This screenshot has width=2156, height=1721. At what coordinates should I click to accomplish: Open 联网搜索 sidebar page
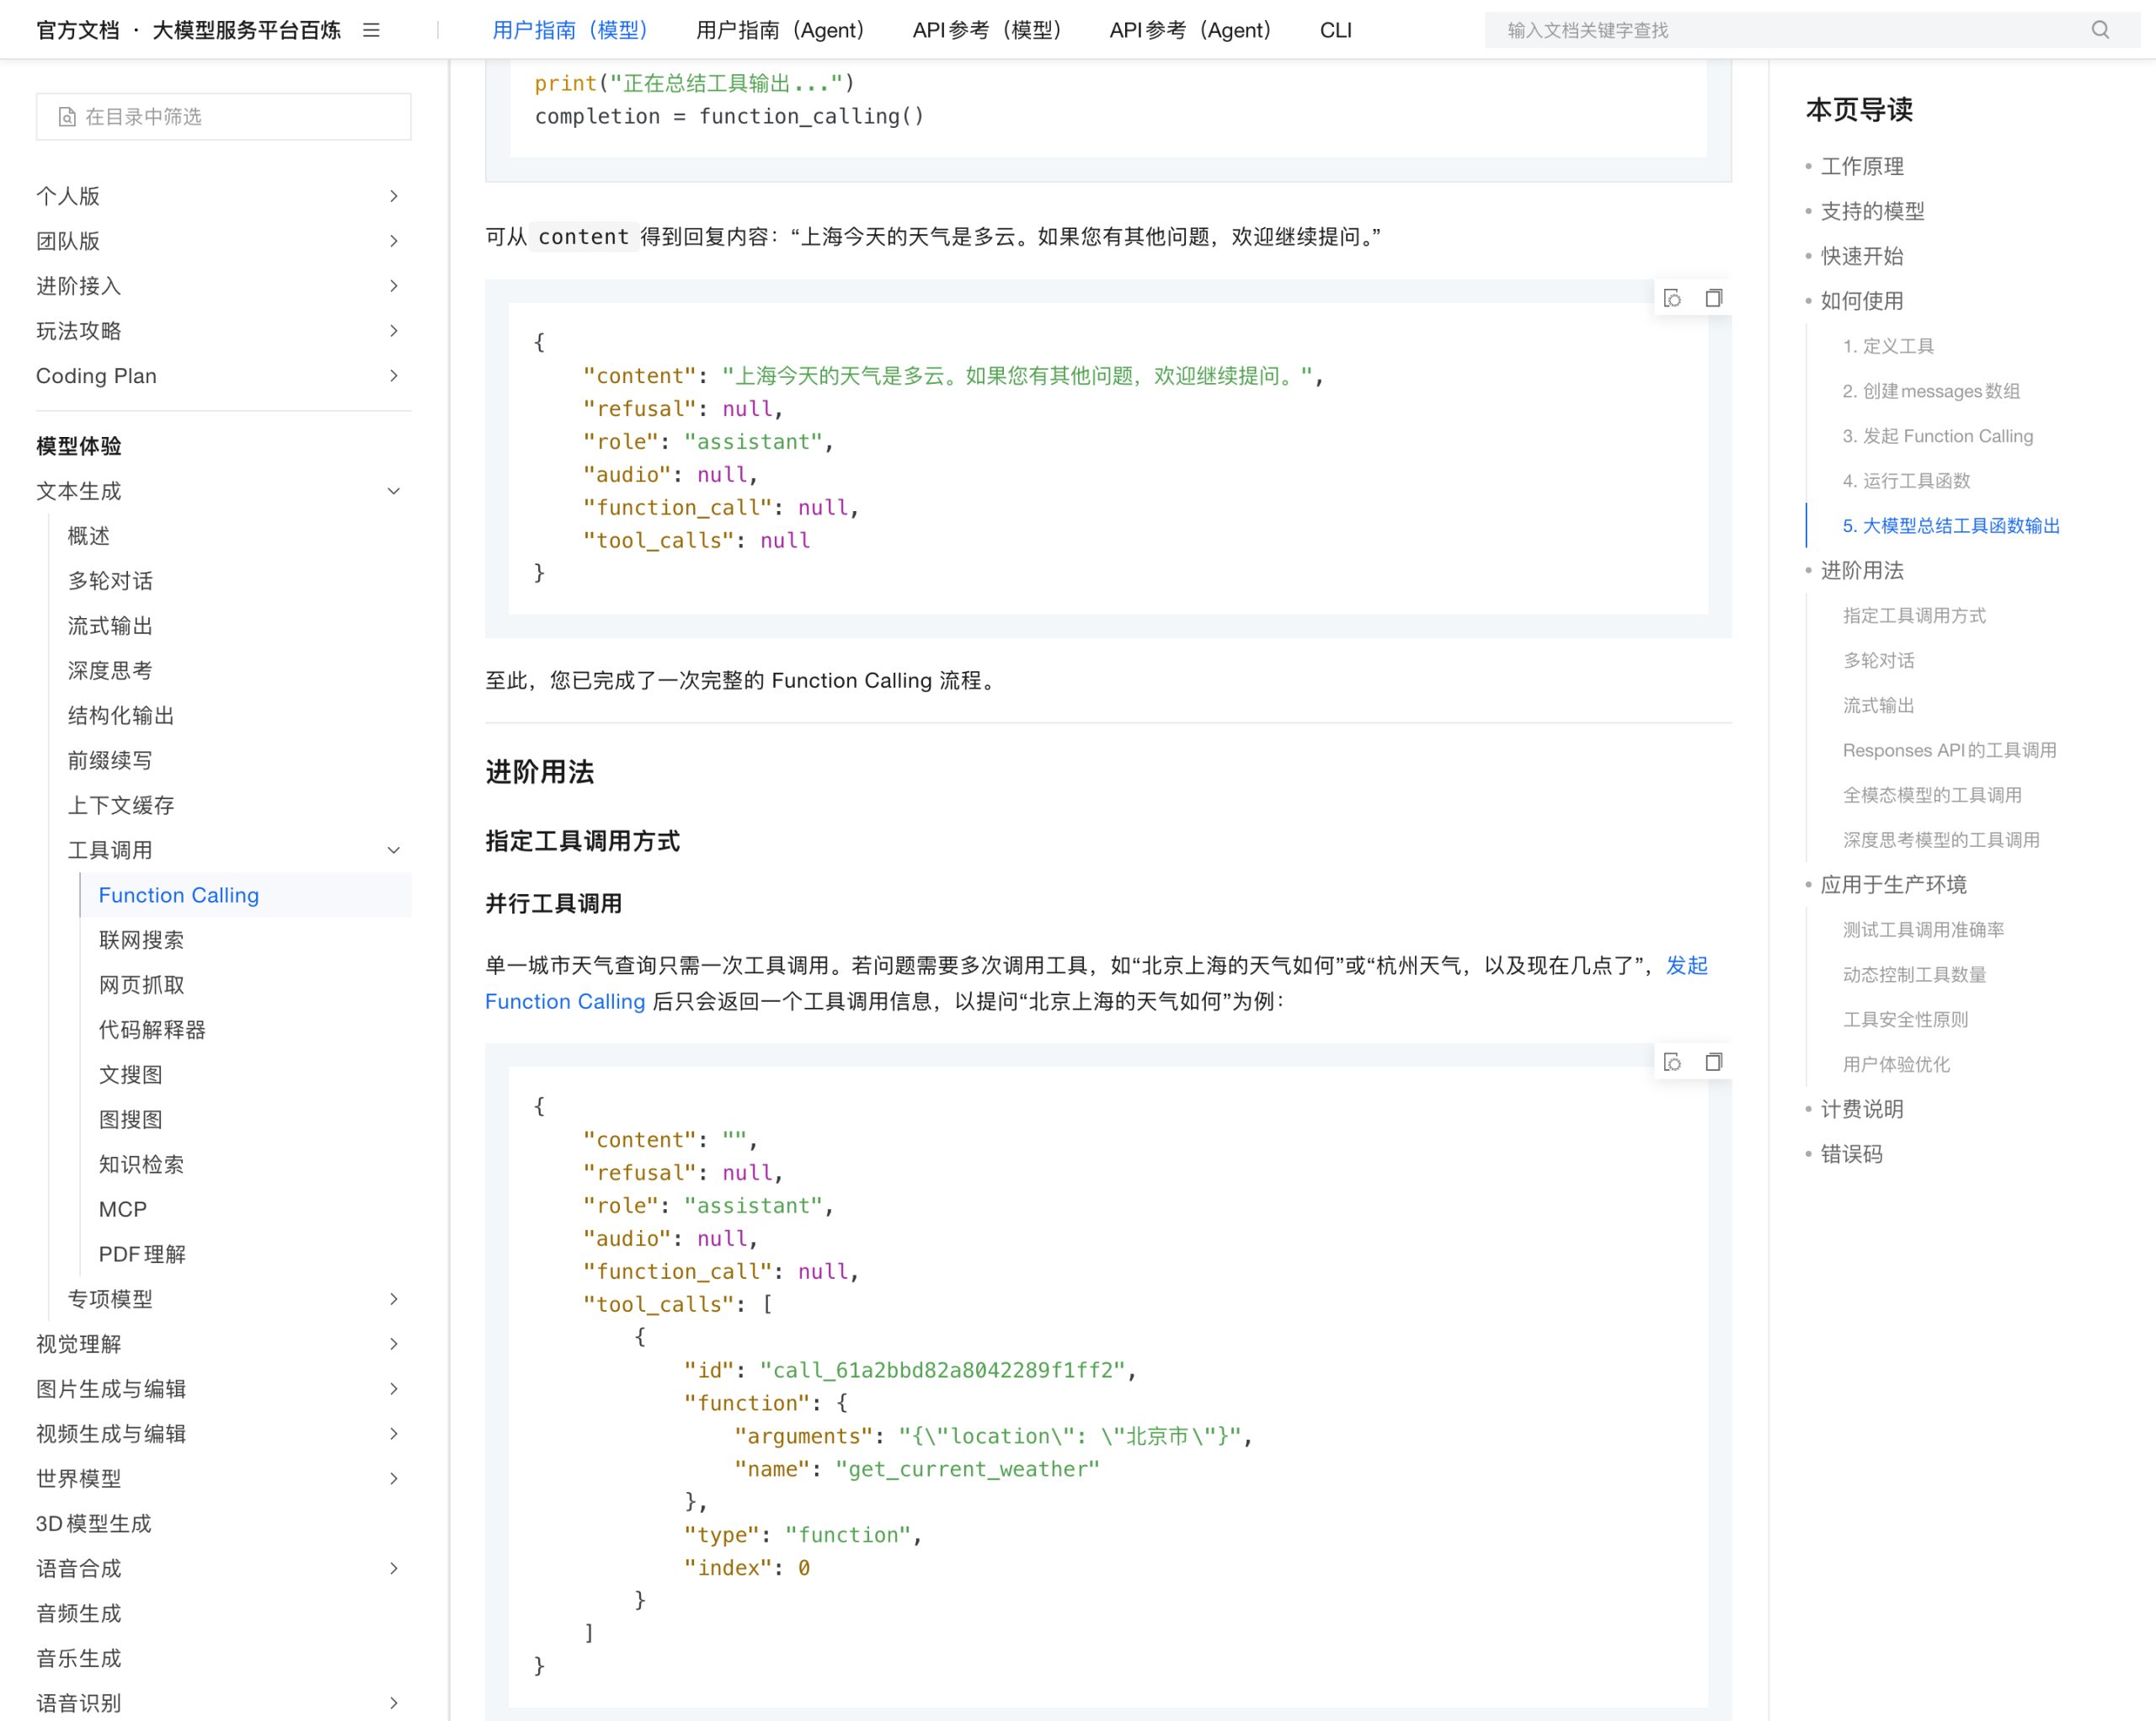click(x=141, y=940)
